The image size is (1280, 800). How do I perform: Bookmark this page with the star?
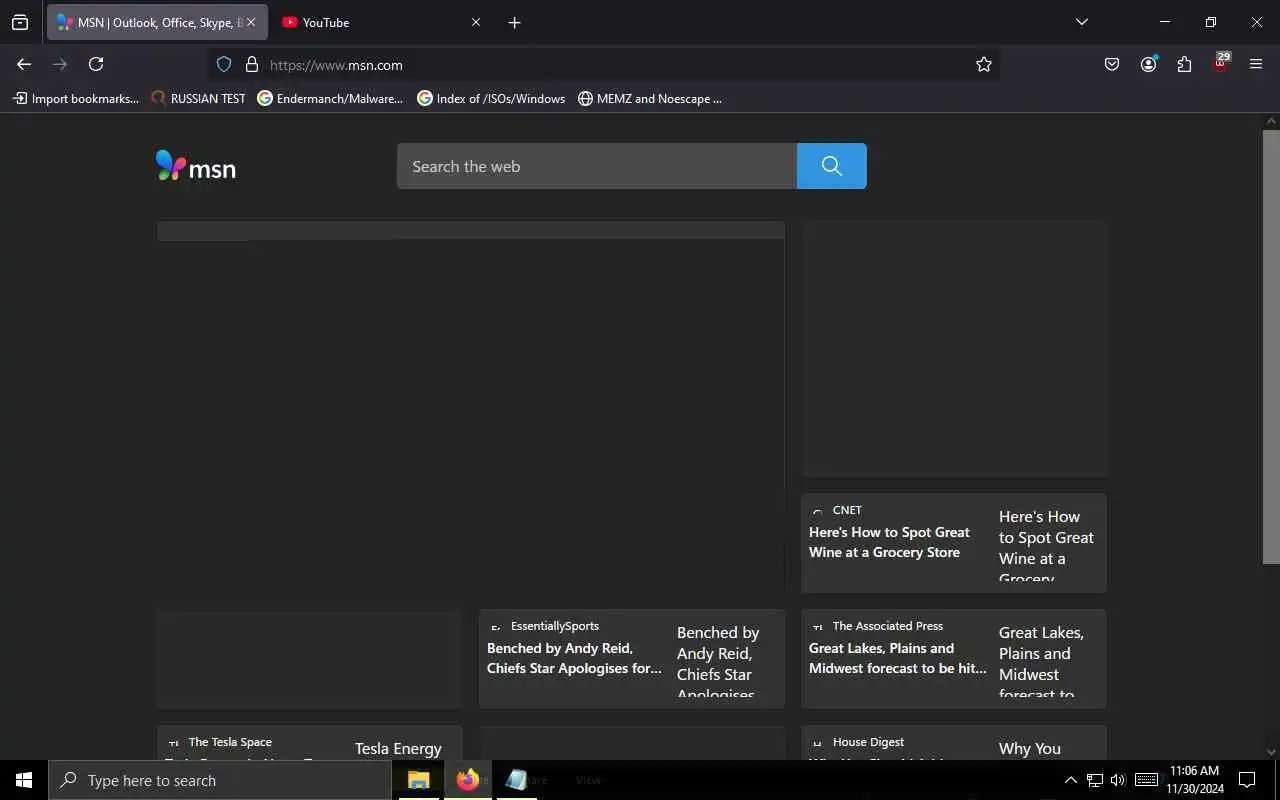(984, 64)
